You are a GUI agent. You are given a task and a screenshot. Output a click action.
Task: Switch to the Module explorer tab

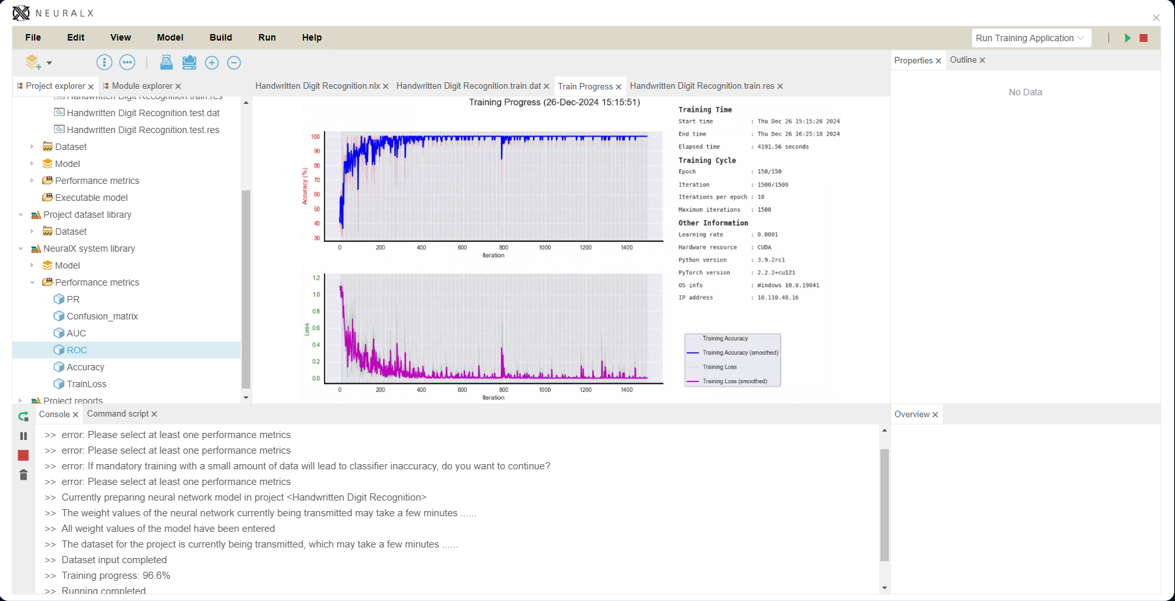pyautogui.click(x=140, y=86)
